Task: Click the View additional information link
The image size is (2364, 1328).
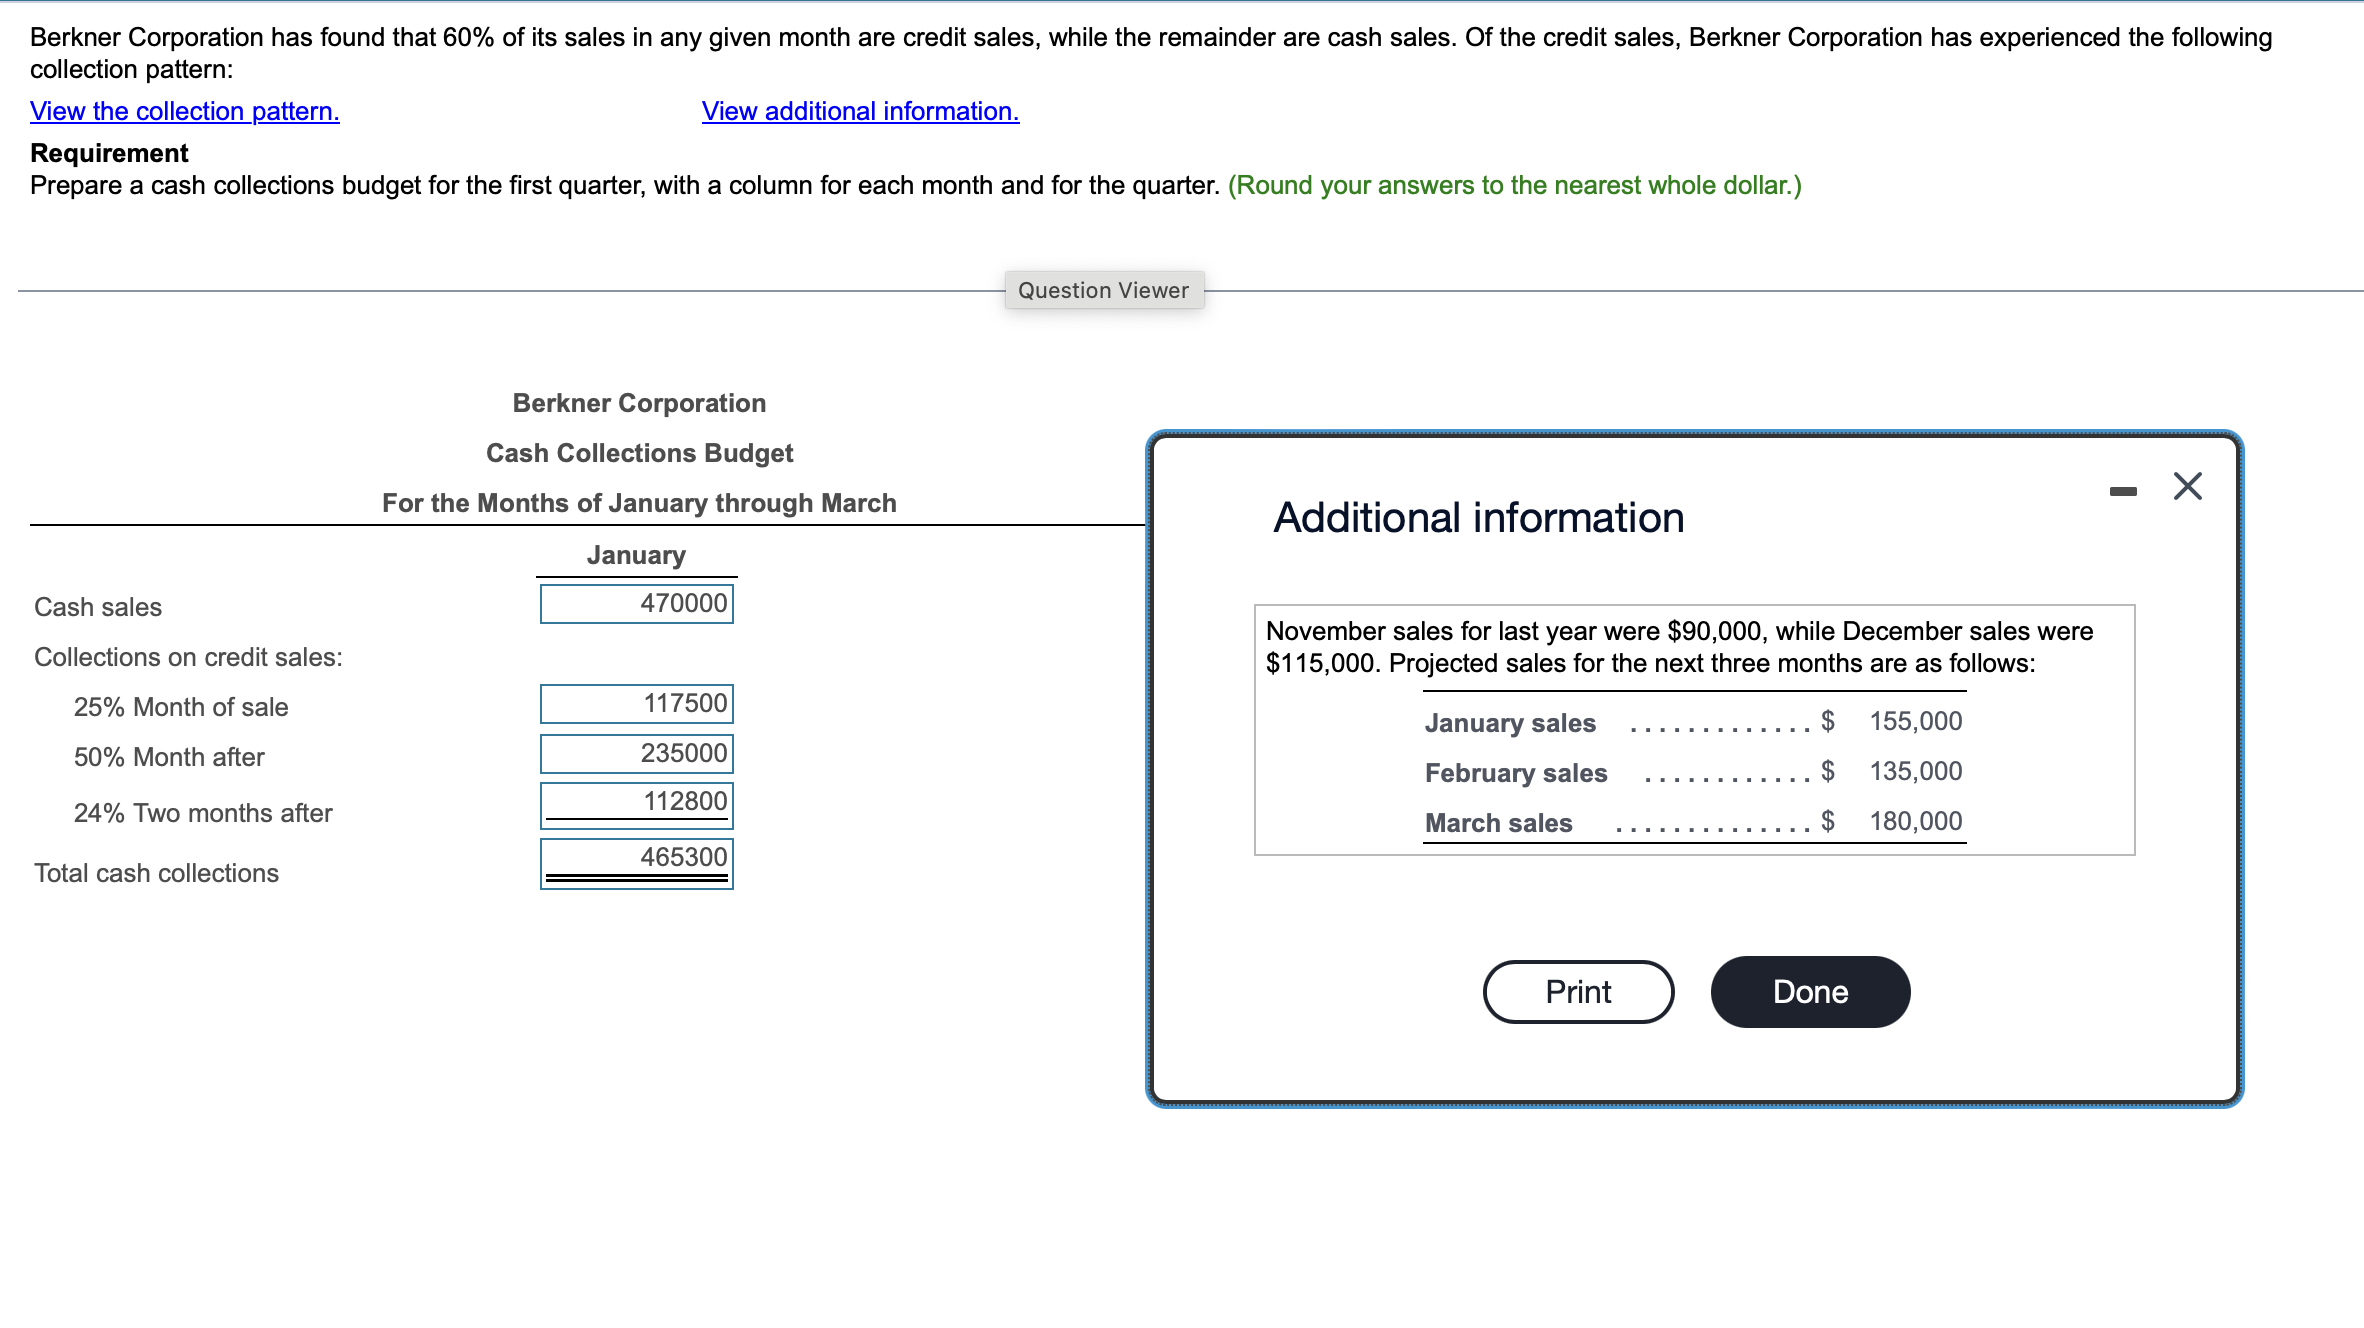Action: pos(860,111)
